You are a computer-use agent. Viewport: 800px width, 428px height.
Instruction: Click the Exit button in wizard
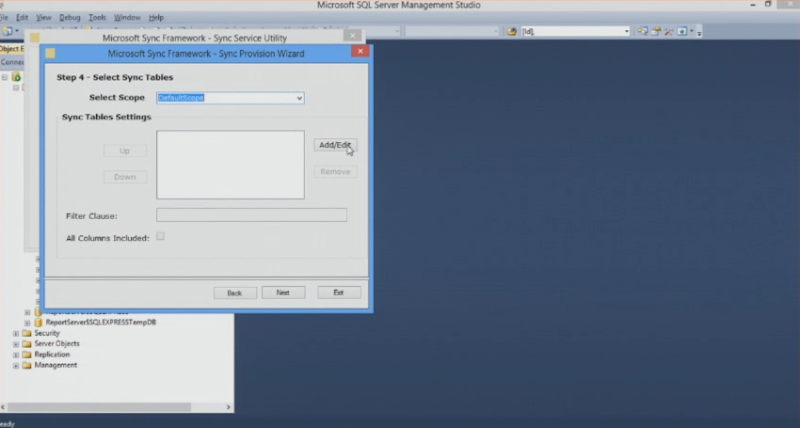point(339,292)
